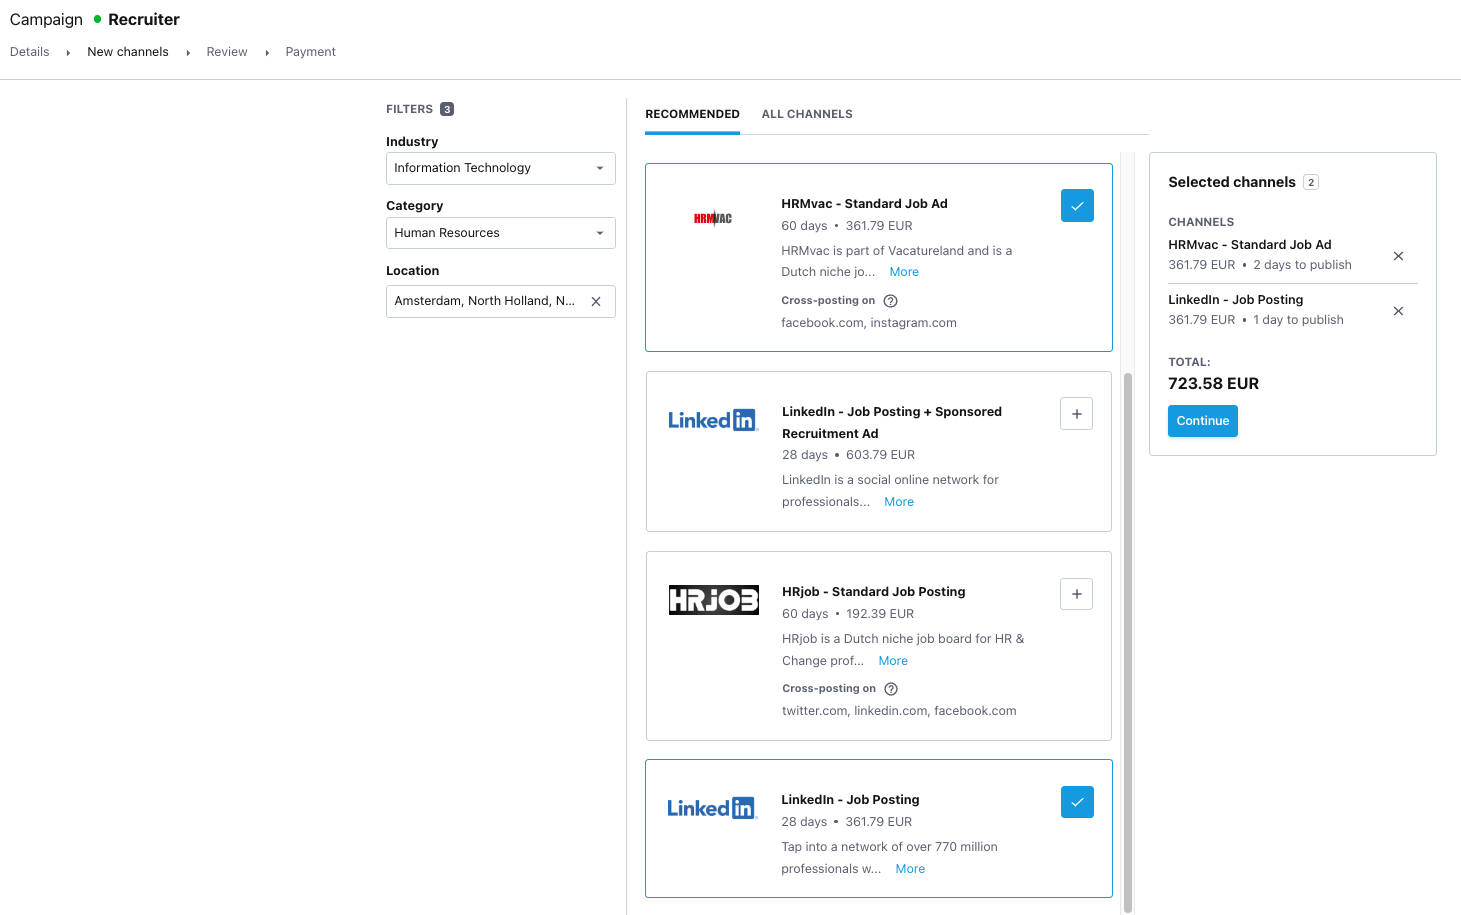Click the LinkedIn logo on the Sponsored Recruitment card
Image resolution: width=1461 pixels, height=915 pixels.
click(x=712, y=419)
